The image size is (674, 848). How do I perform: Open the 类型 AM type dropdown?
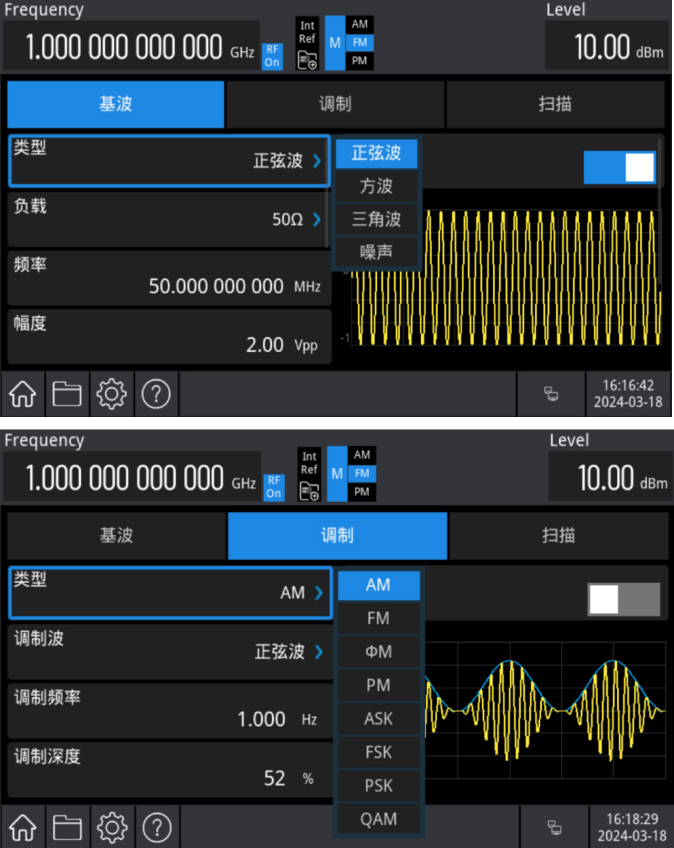pos(169,592)
